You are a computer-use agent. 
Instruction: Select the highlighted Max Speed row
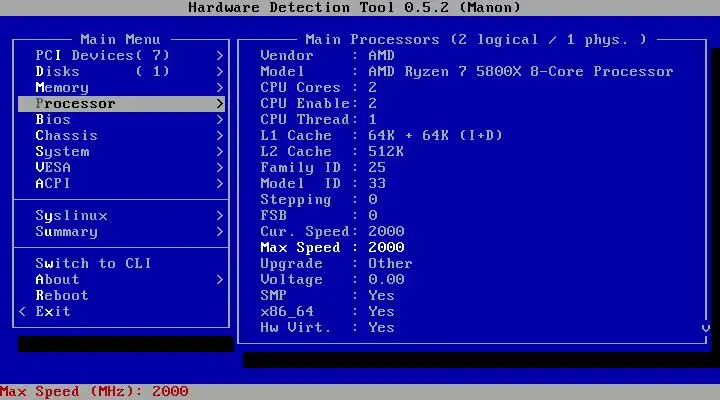tap(332, 248)
